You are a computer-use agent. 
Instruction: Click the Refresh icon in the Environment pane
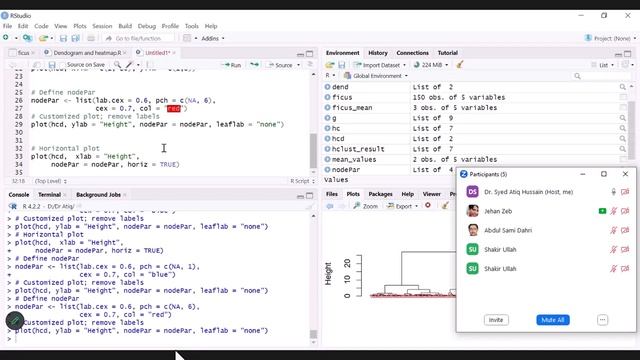coord(625,64)
